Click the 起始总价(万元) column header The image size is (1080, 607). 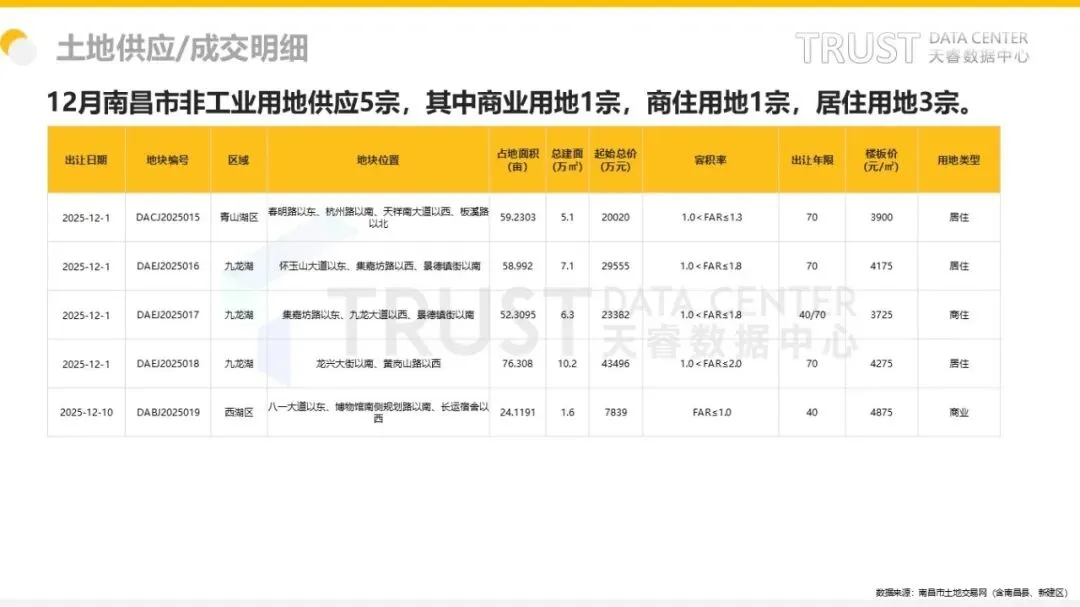point(615,160)
